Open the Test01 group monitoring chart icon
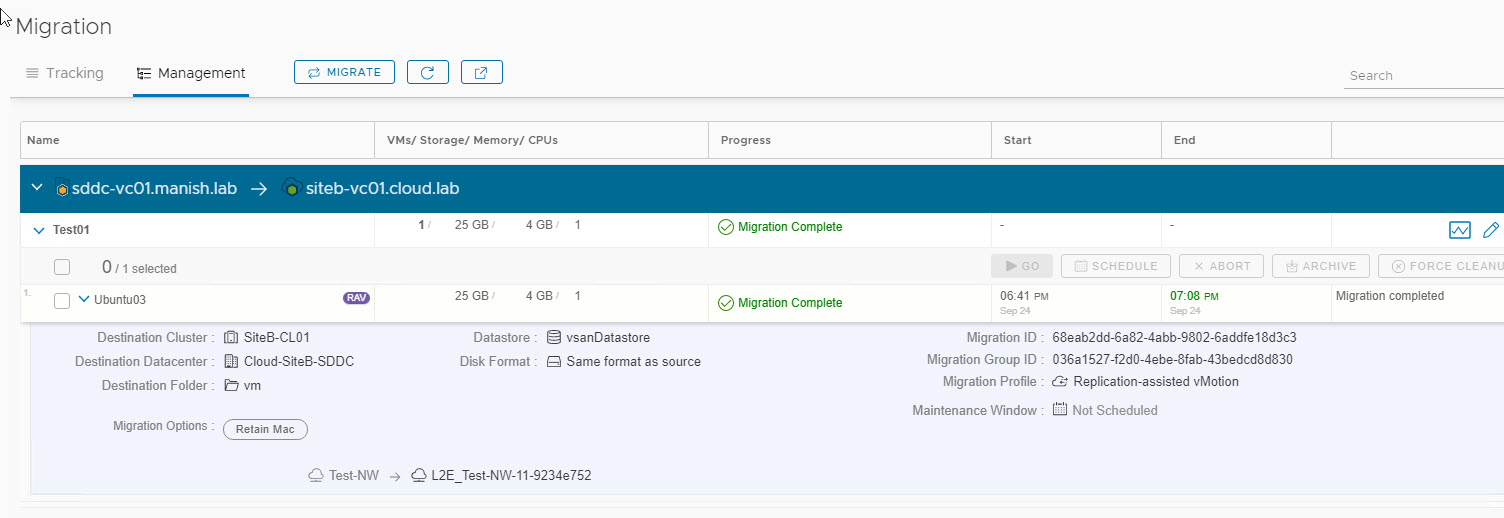Image resolution: width=1504 pixels, height=518 pixels. pyautogui.click(x=1459, y=230)
